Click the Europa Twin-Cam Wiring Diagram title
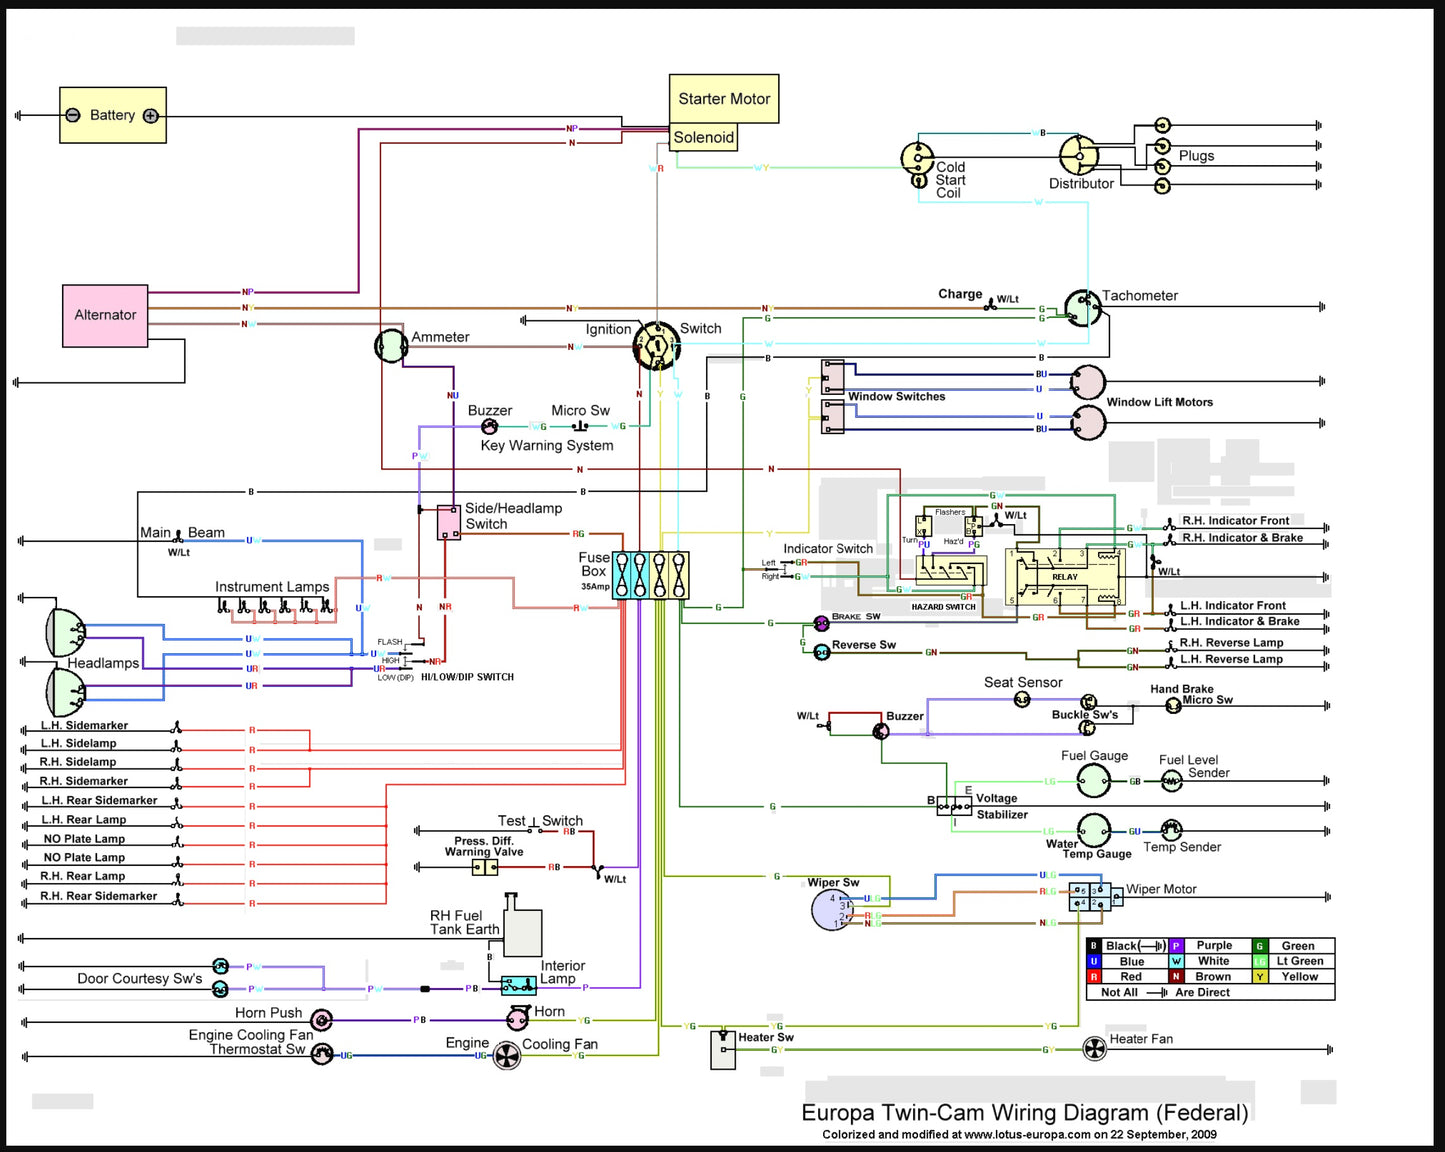1445x1152 pixels. click(1024, 1113)
